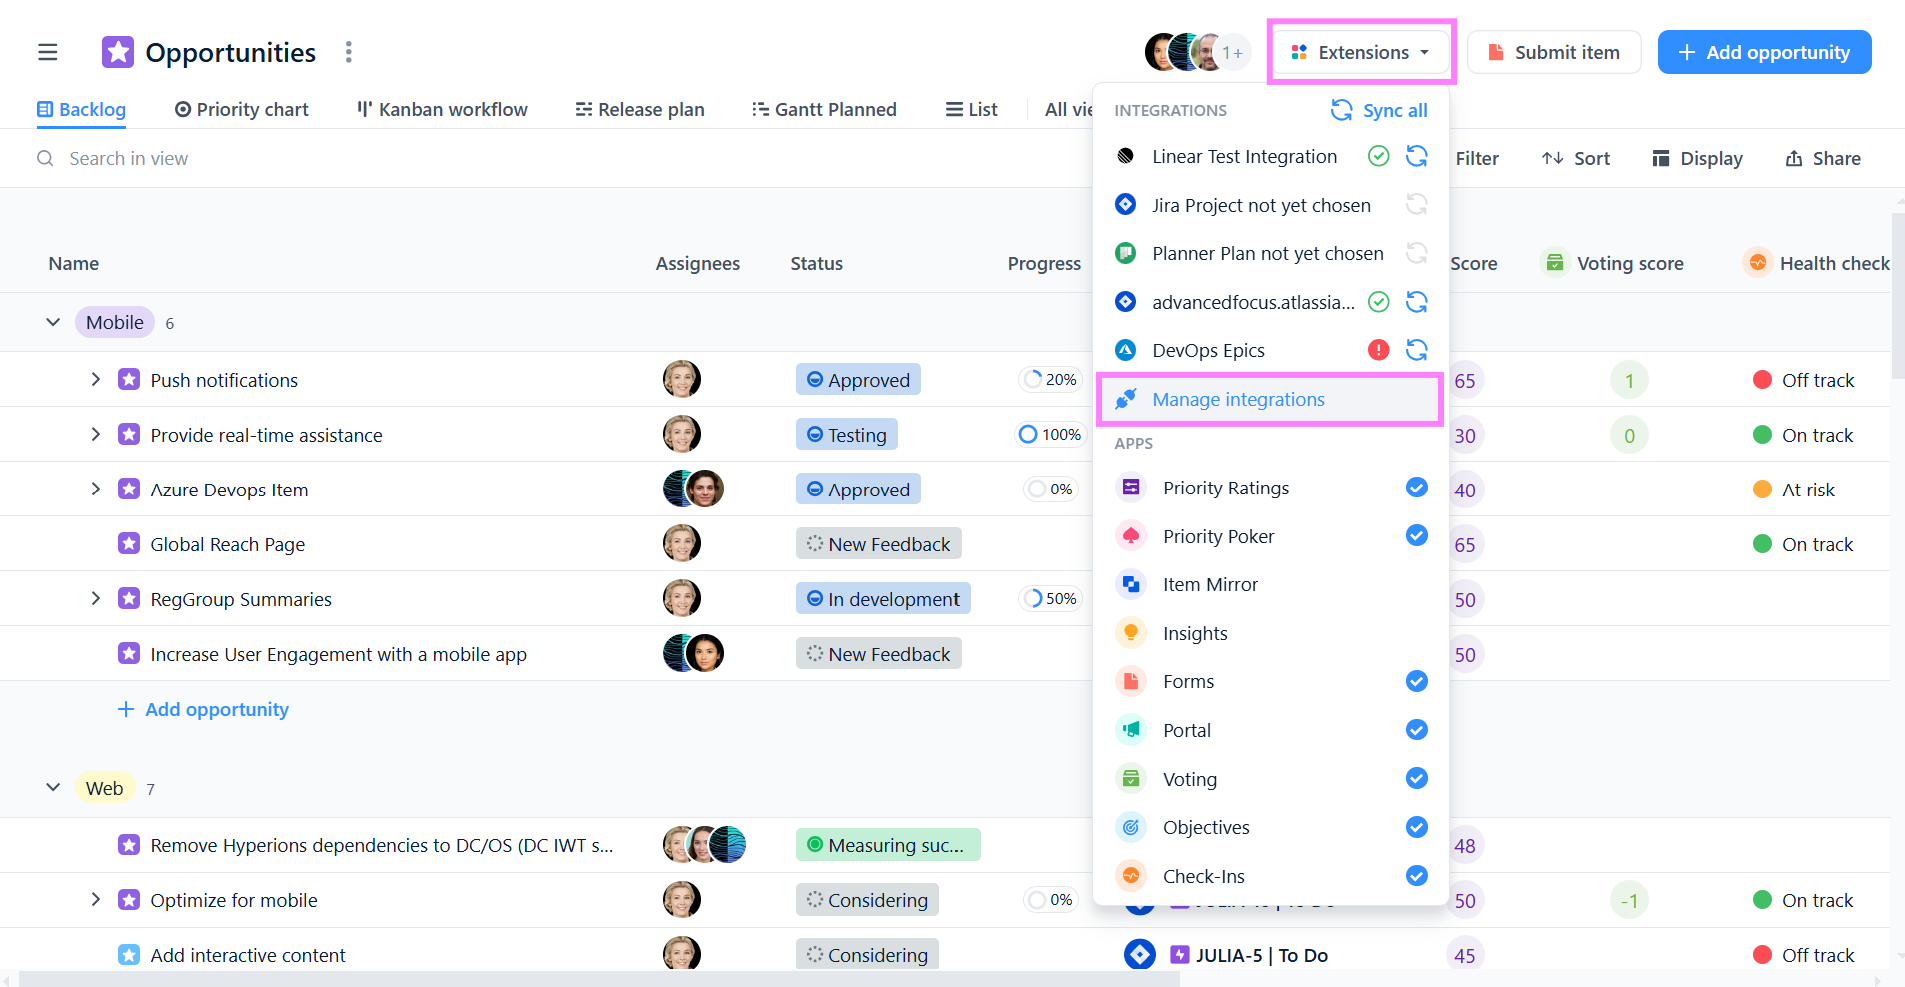Image resolution: width=1905 pixels, height=987 pixels.
Task: Open the Extensions dropdown
Action: [x=1361, y=52]
